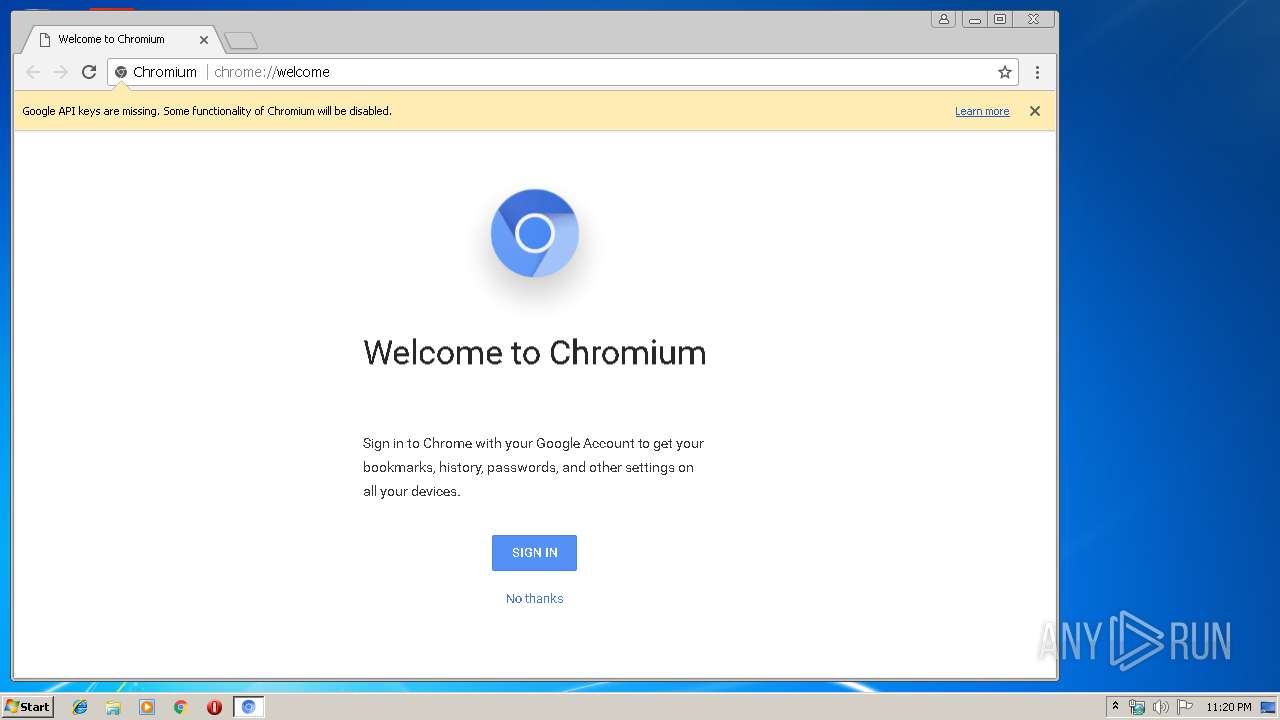Close the Chromium window

[x=1033, y=19]
